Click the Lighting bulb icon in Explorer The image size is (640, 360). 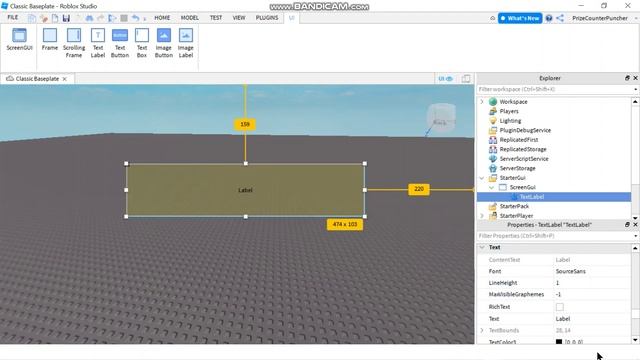(x=493, y=121)
